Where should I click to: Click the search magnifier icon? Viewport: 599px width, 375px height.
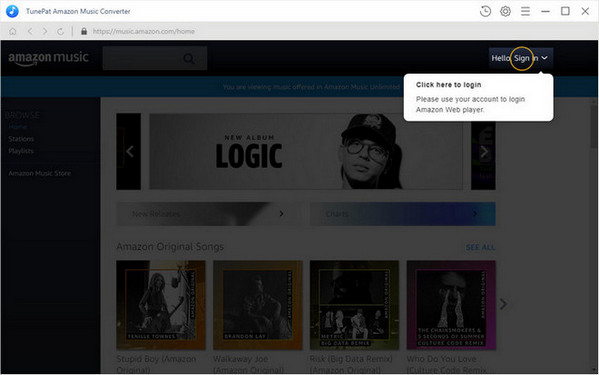pyautogui.click(x=189, y=59)
